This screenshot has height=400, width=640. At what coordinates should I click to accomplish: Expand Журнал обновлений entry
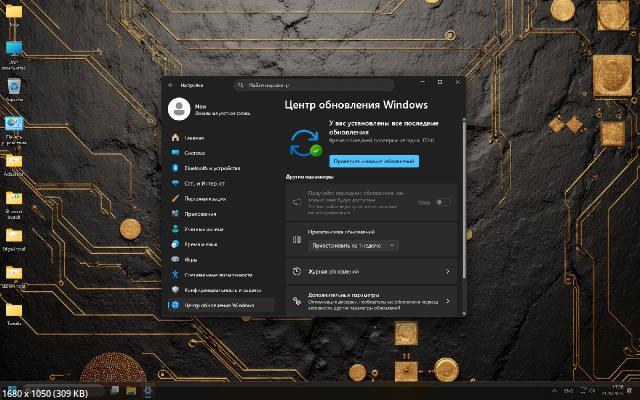(370, 271)
